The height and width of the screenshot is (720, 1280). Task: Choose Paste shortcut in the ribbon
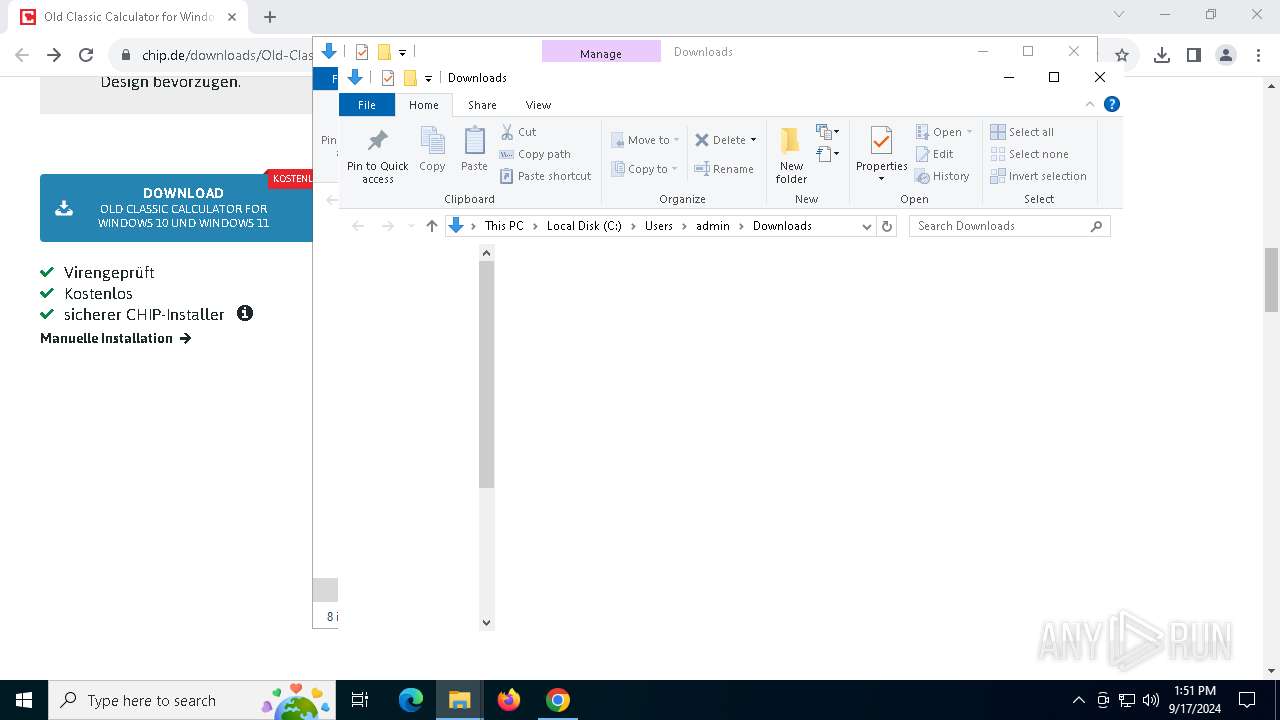[546, 176]
